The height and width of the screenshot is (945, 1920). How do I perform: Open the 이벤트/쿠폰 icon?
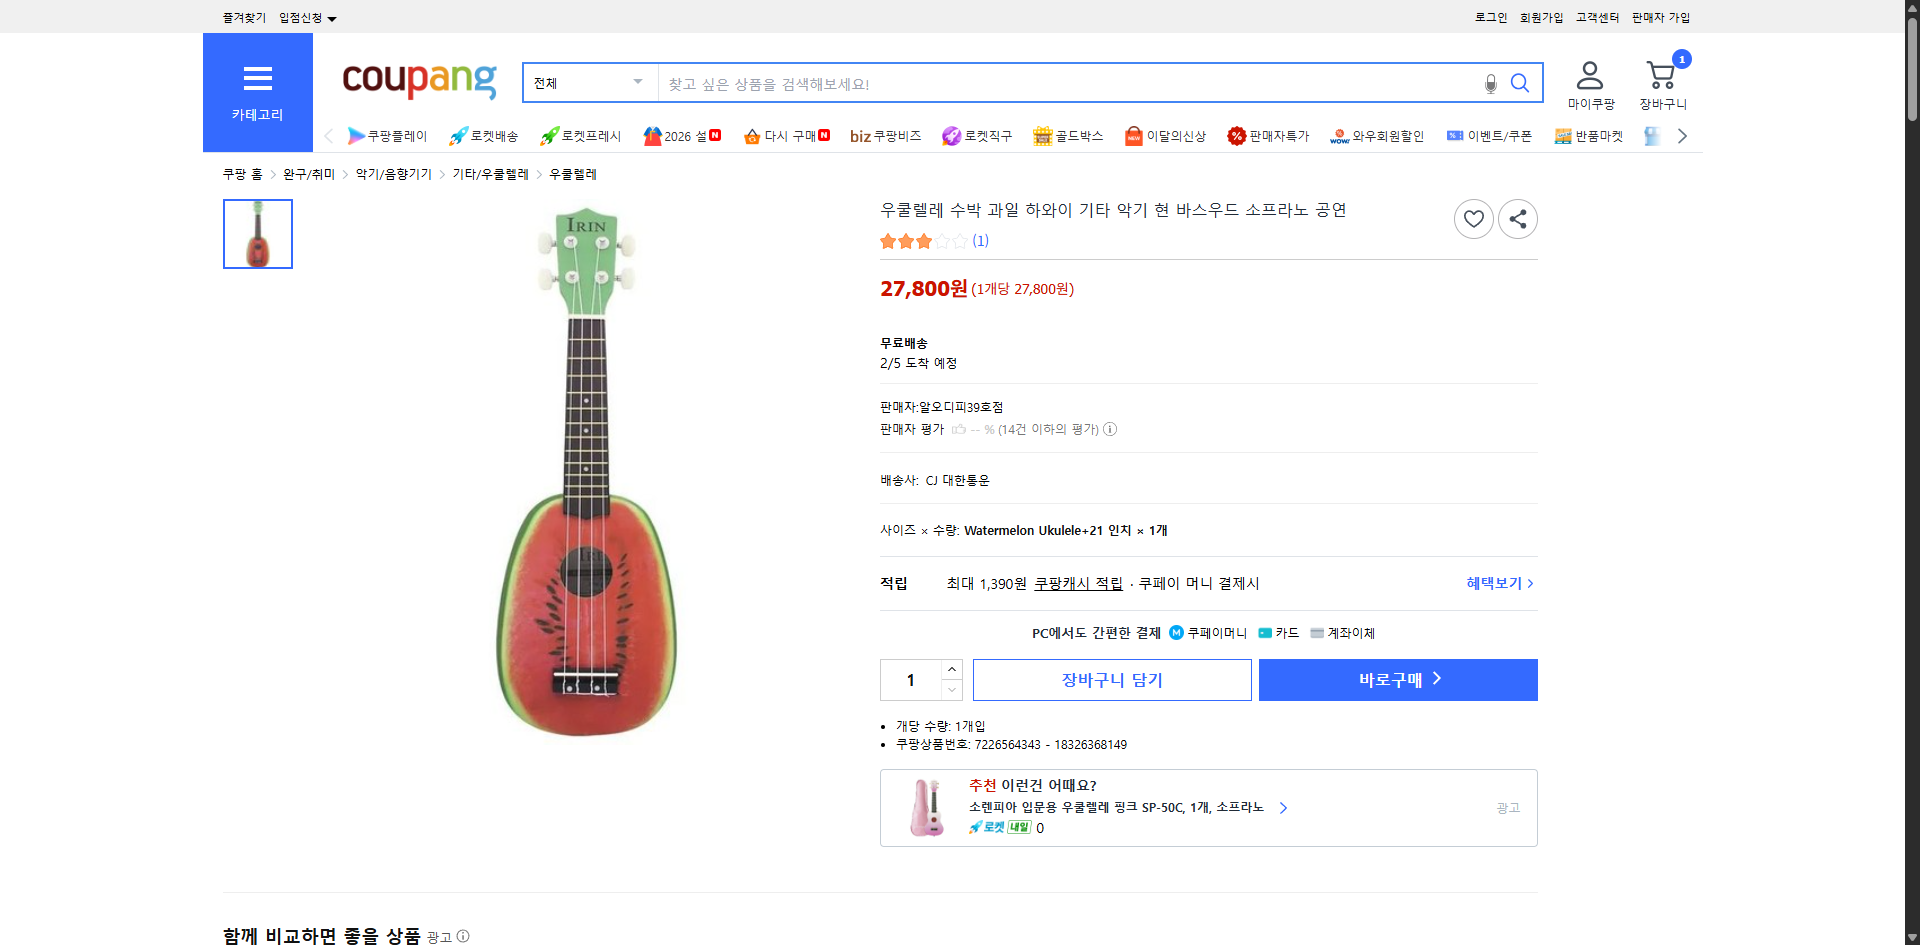1456,136
